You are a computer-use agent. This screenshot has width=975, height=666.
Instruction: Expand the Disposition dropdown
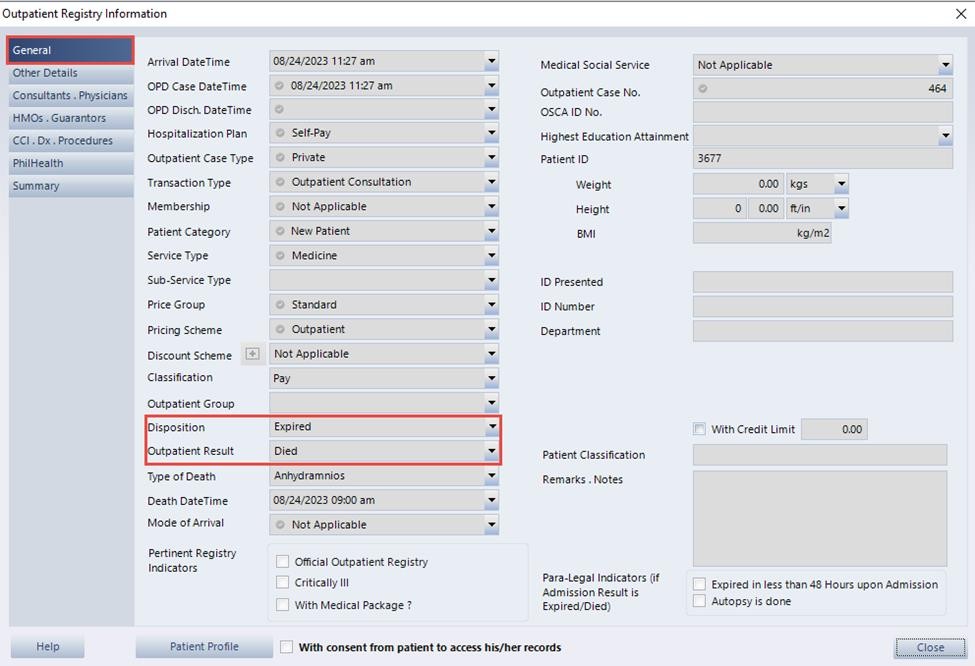pyautogui.click(x=491, y=427)
